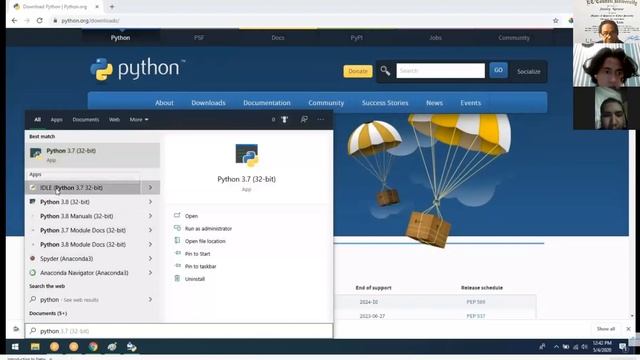This screenshot has height=360, width=640.
Task: Click the Windows search text box
Action: point(179,331)
